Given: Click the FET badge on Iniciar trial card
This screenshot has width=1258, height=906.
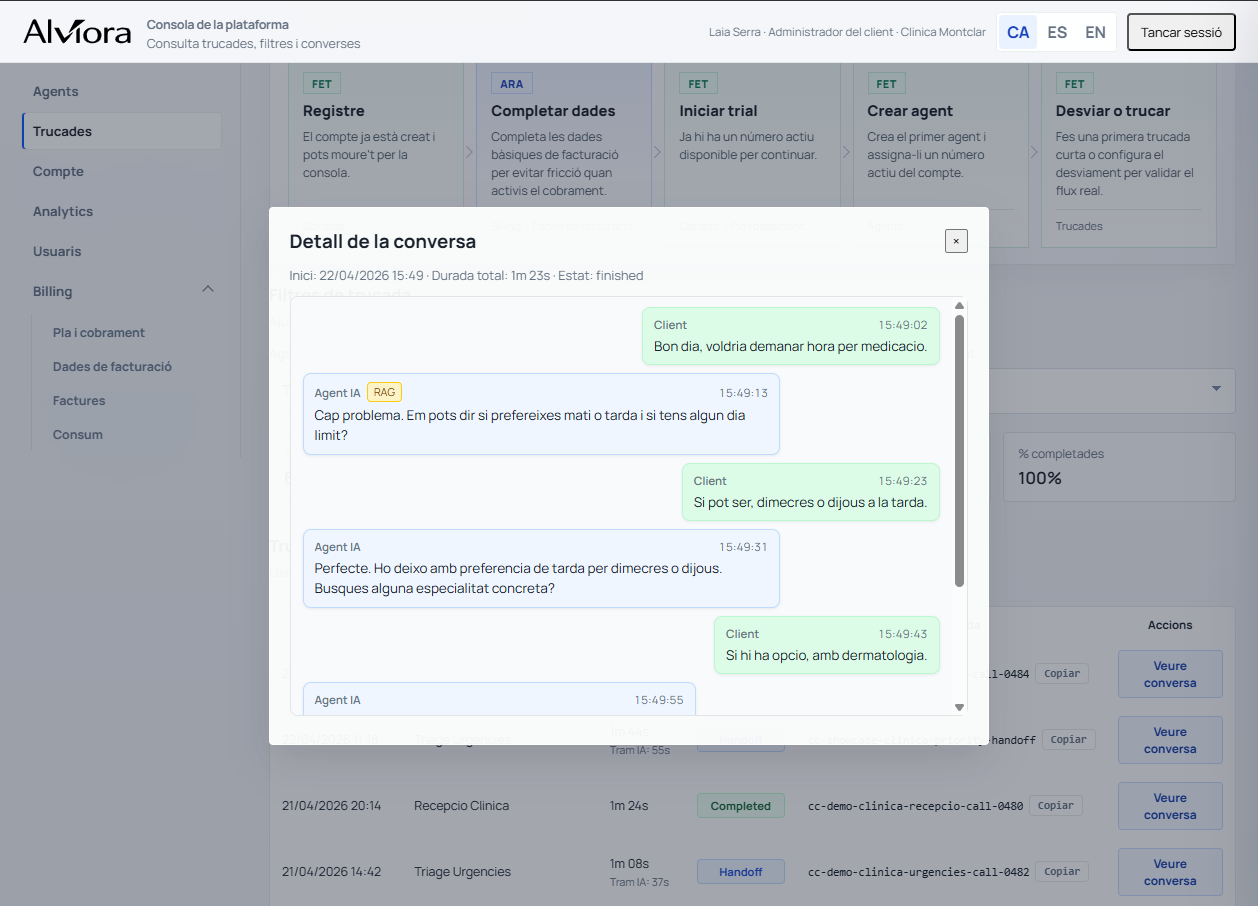Looking at the screenshot, I should (x=698, y=84).
